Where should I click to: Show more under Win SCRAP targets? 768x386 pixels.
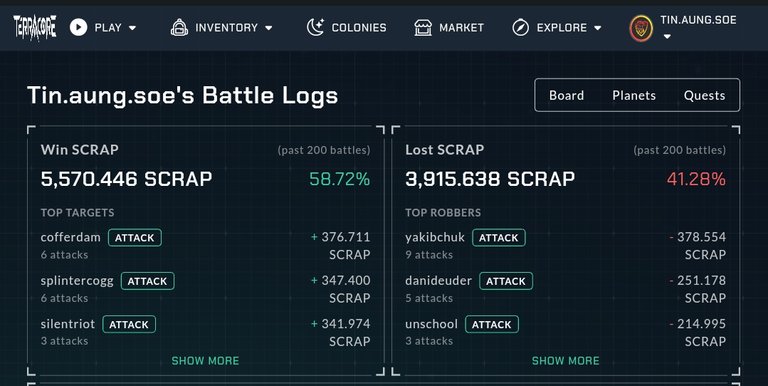[x=205, y=361]
